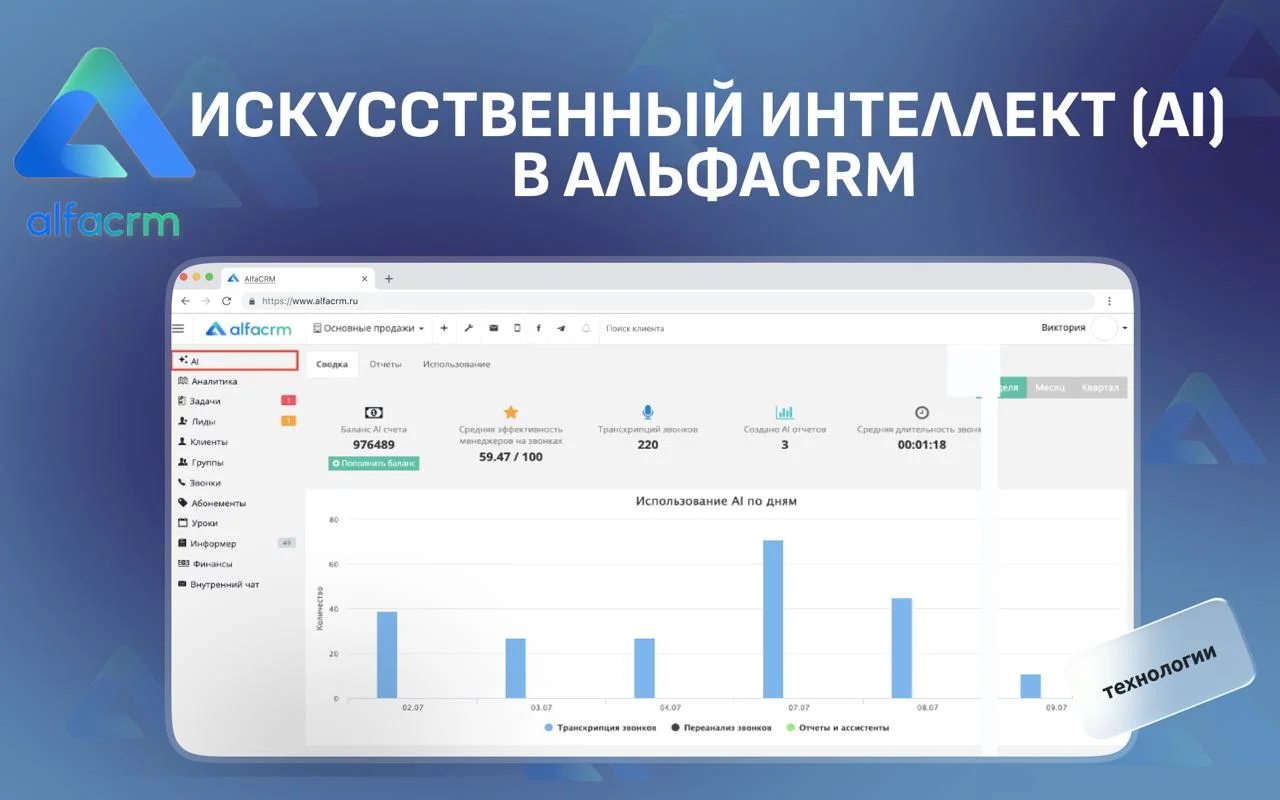The height and width of the screenshot is (800, 1280).
Task: Click the balance value 976489
Action: (374, 445)
